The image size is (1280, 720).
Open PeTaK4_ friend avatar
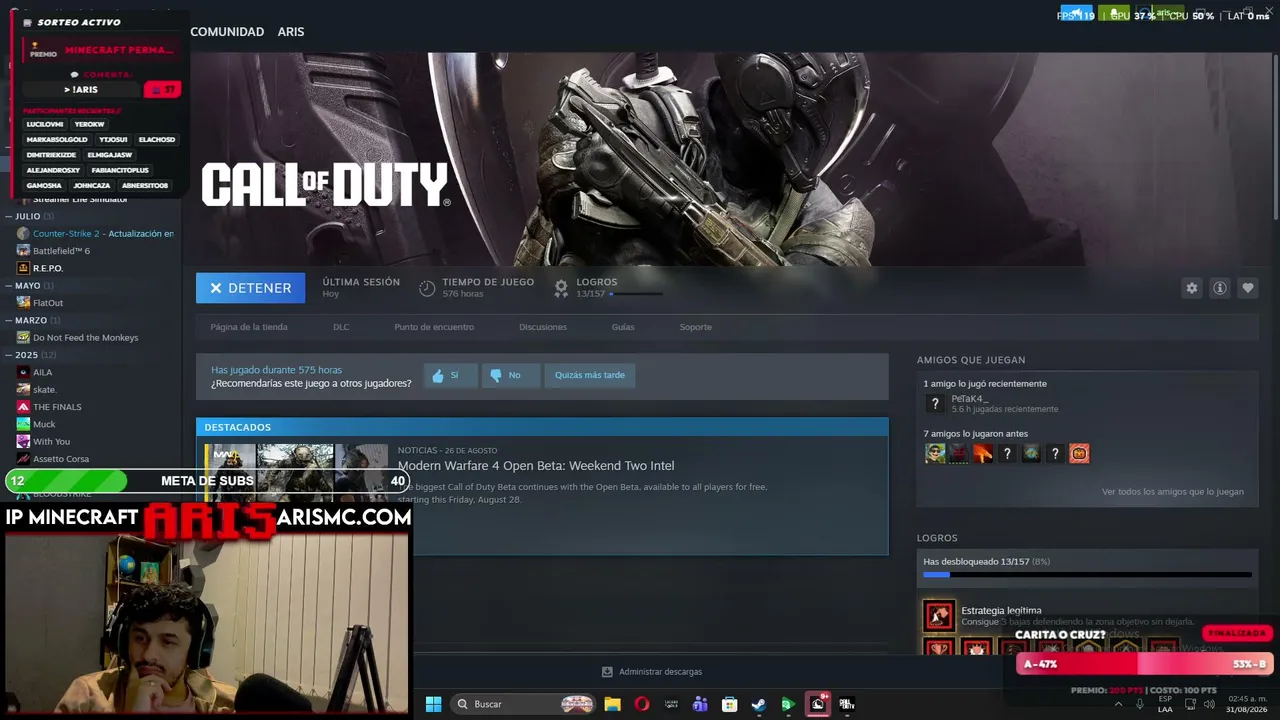click(x=935, y=403)
